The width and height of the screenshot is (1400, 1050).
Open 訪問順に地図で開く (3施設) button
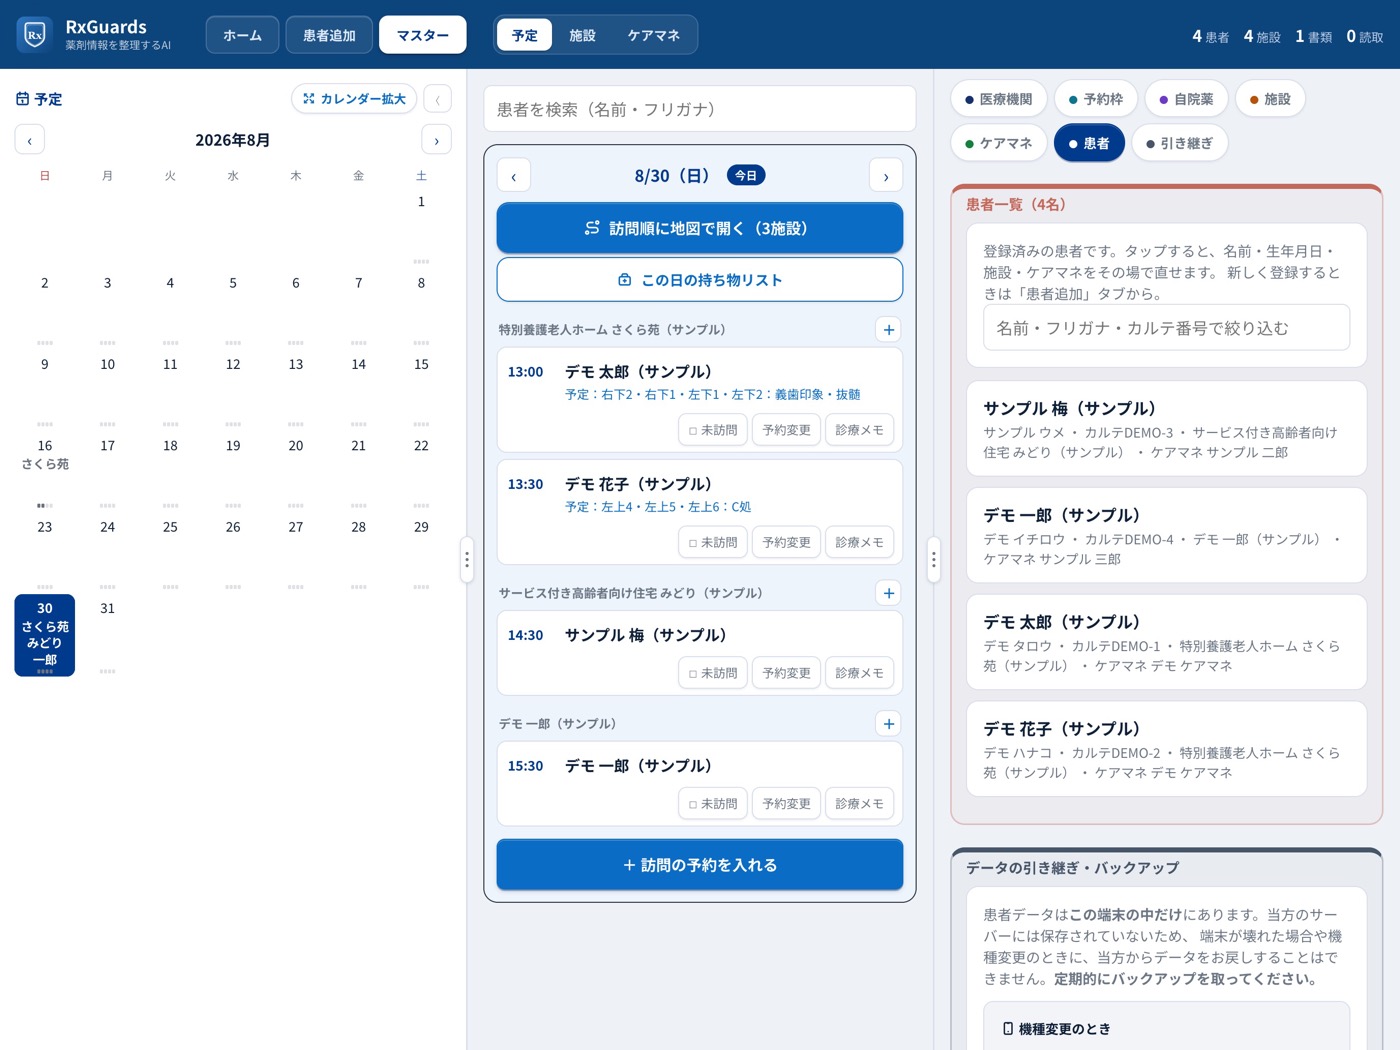click(x=700, y=228)
